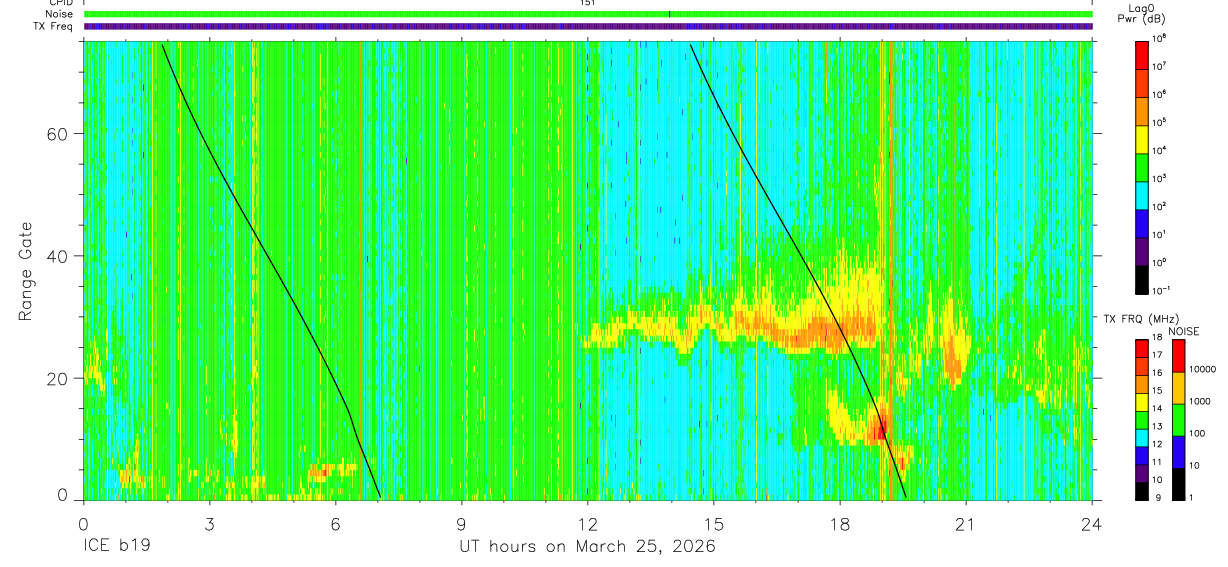The width and height of the screenshot is (1228, 567).
Task: Click the "100" NOISE legend value
Action: click(1199, 433)
